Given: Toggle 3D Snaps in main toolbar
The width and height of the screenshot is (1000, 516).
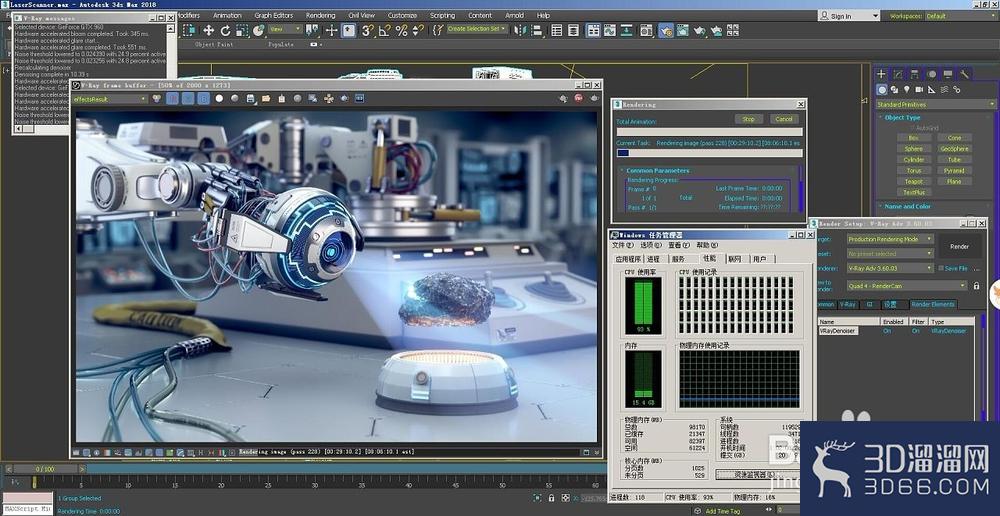Looking at the screenshot, I should [367, 30].
